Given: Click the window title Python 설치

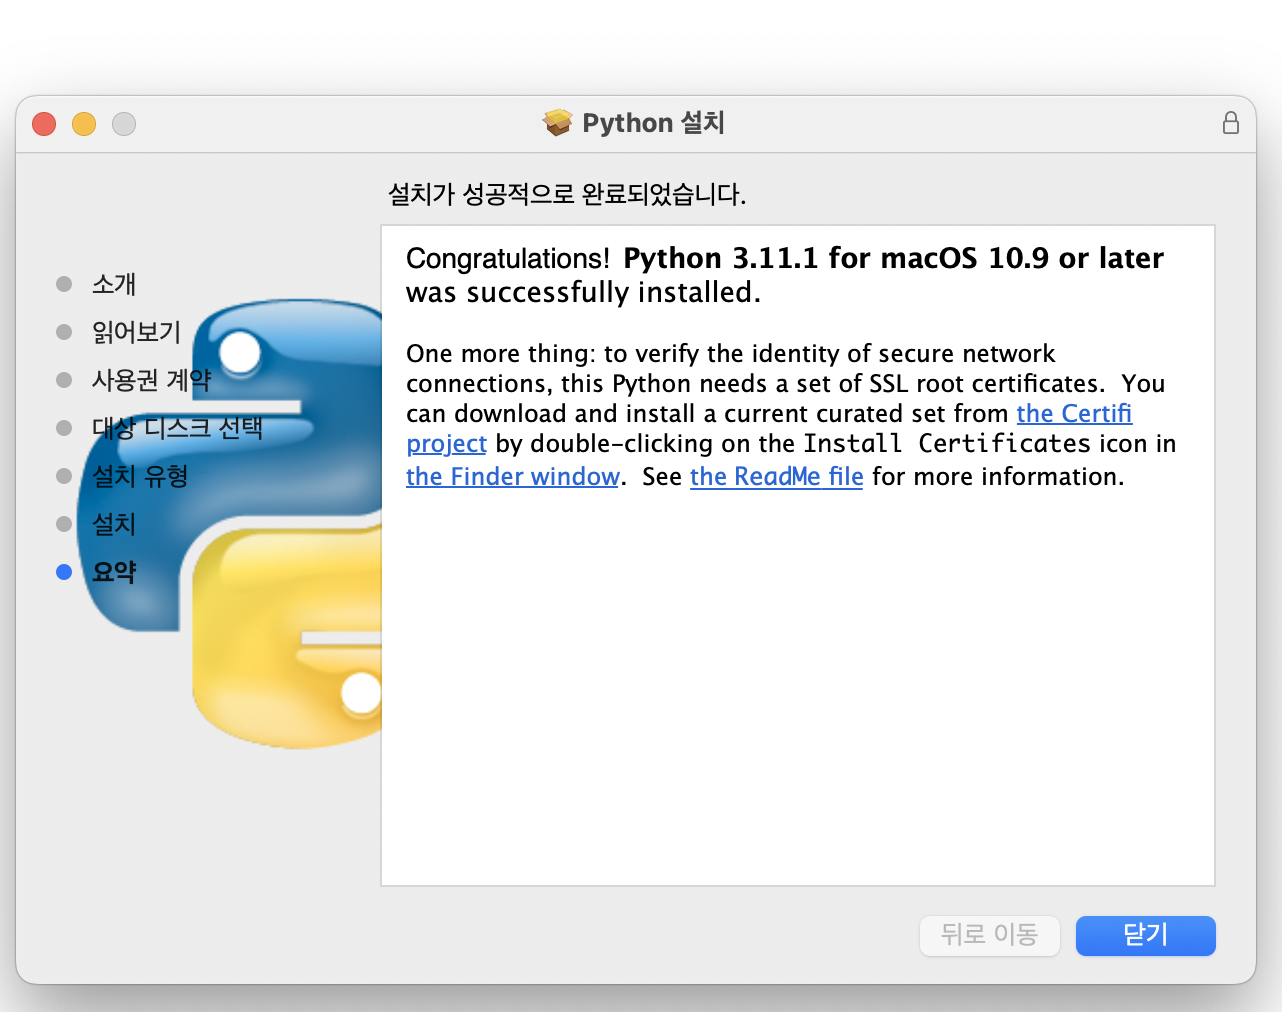Looking at the screenshot, I should click(x=653, y=123).
